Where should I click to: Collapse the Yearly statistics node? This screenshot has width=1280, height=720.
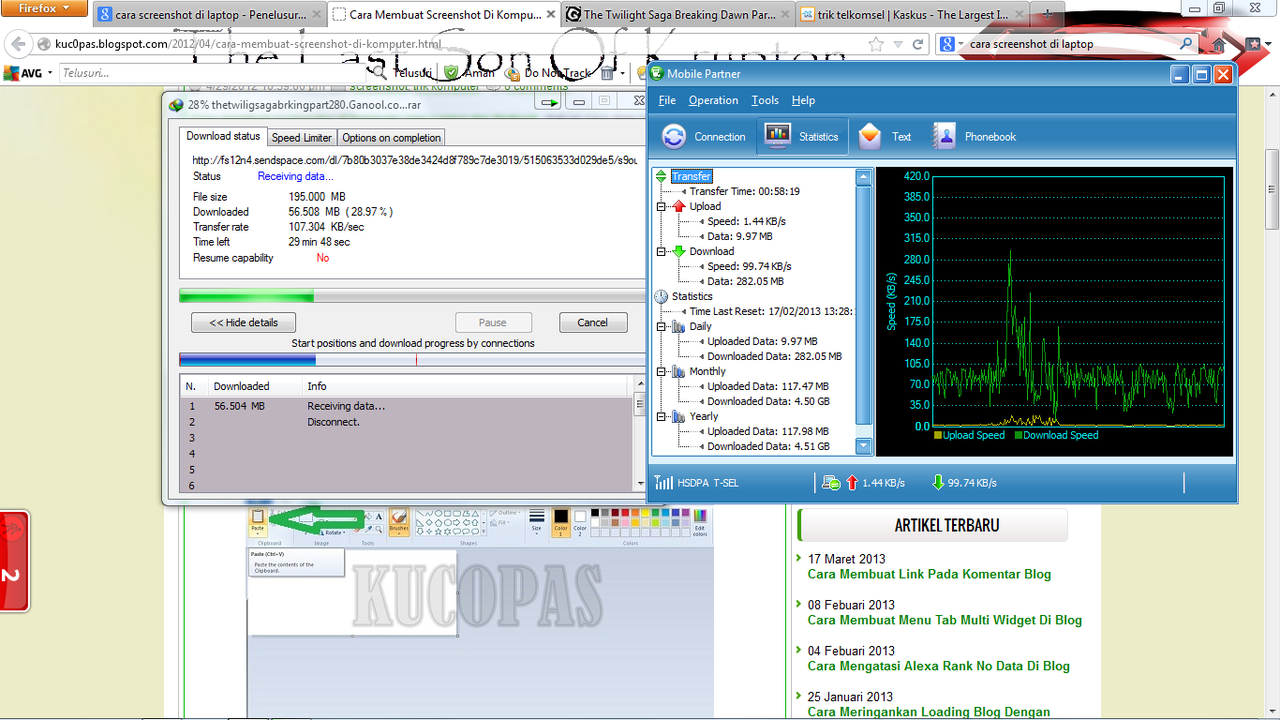point(661,416)
